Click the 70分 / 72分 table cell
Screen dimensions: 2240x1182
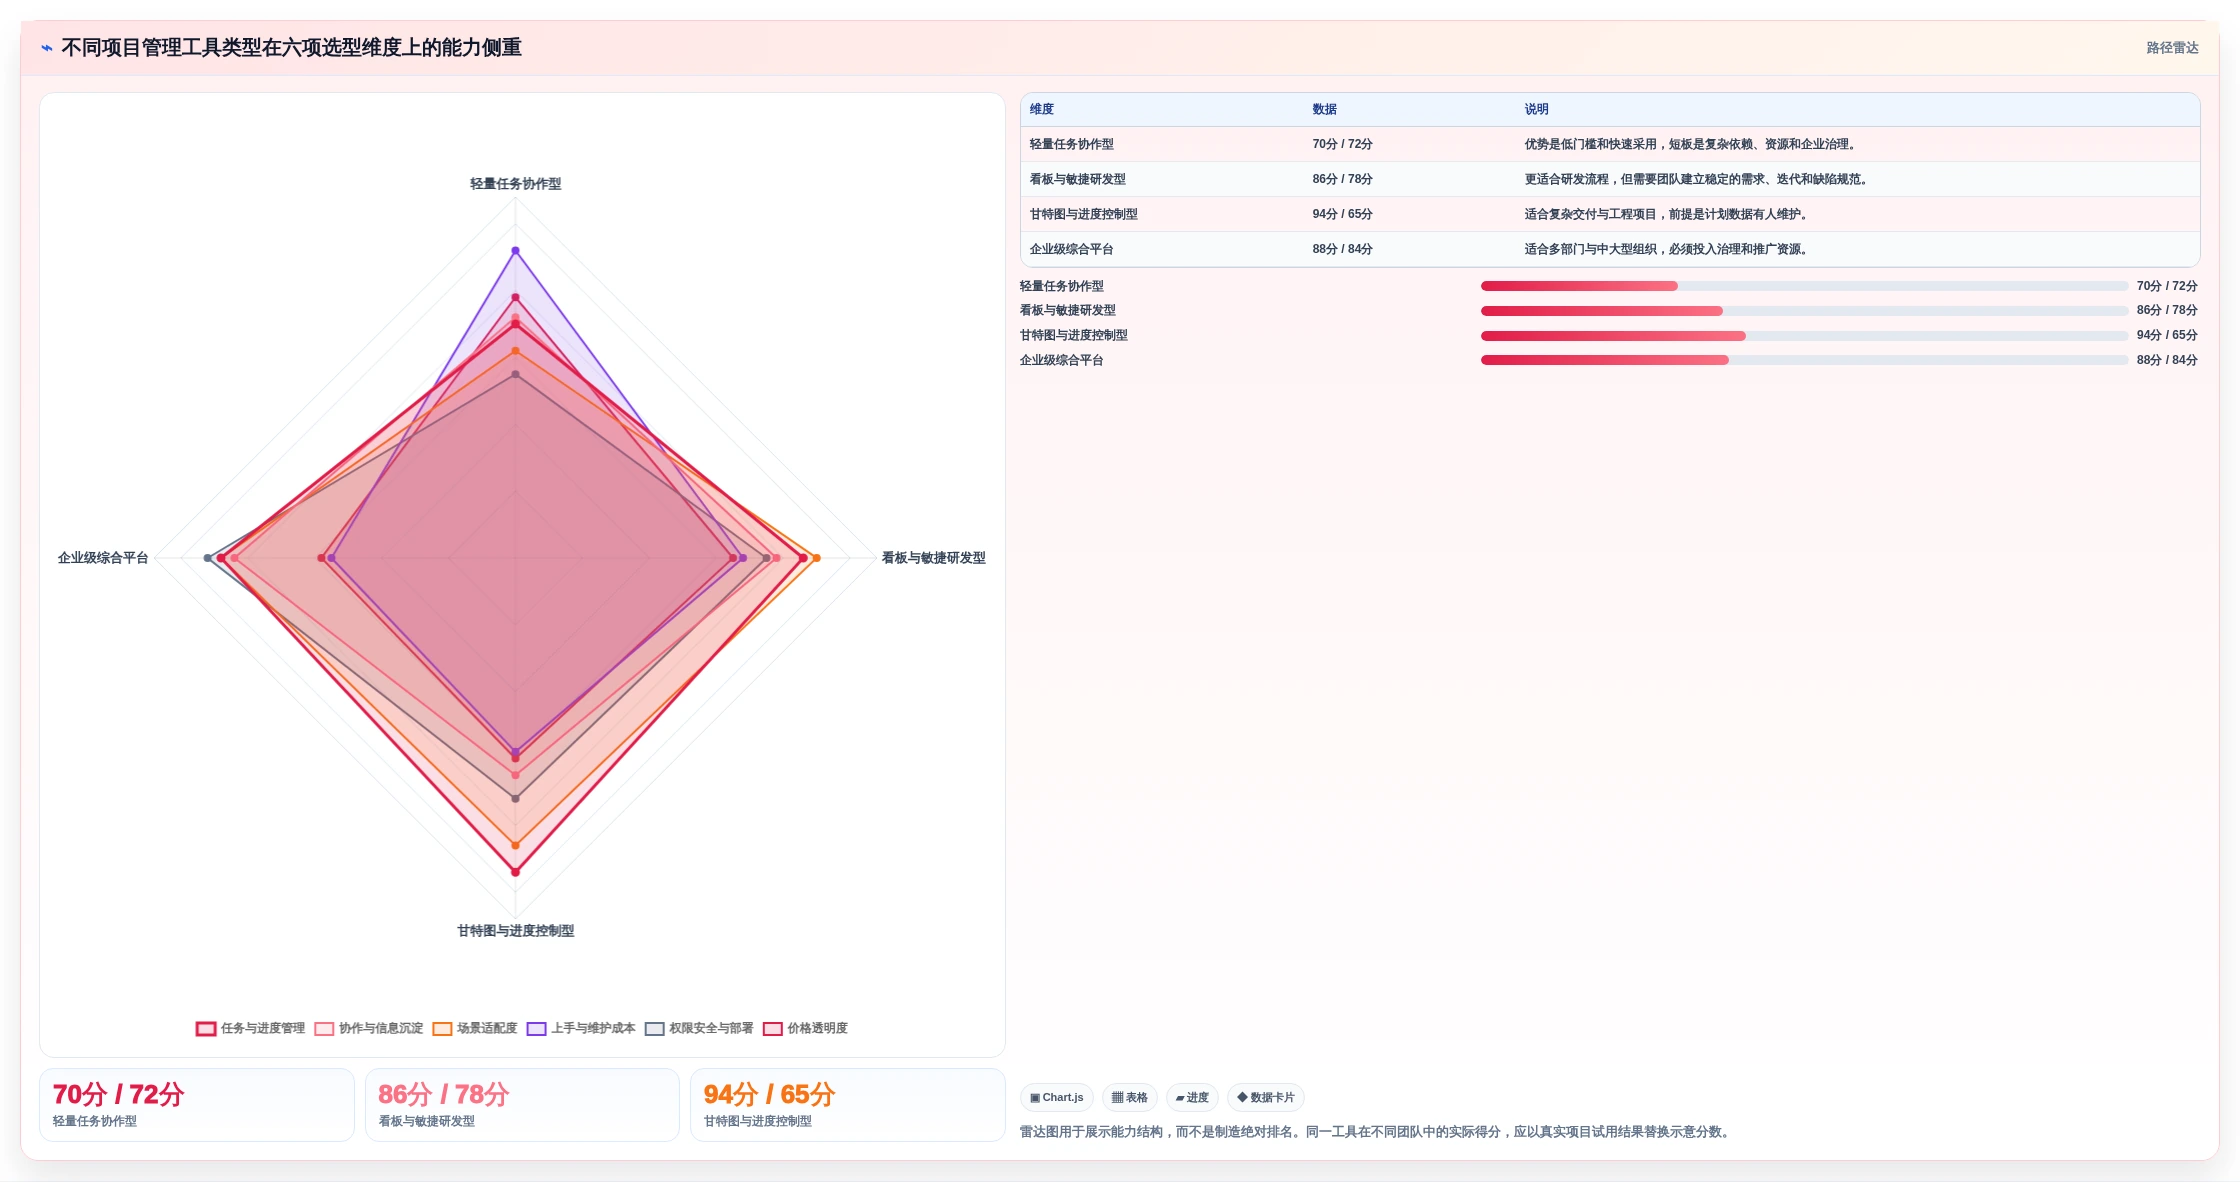click(1343, 144)
